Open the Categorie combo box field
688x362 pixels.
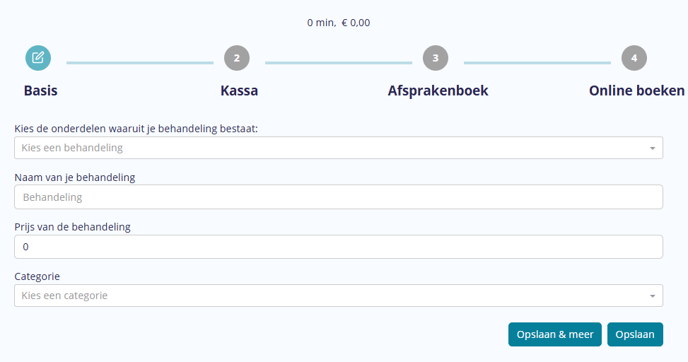click(338, 295)
